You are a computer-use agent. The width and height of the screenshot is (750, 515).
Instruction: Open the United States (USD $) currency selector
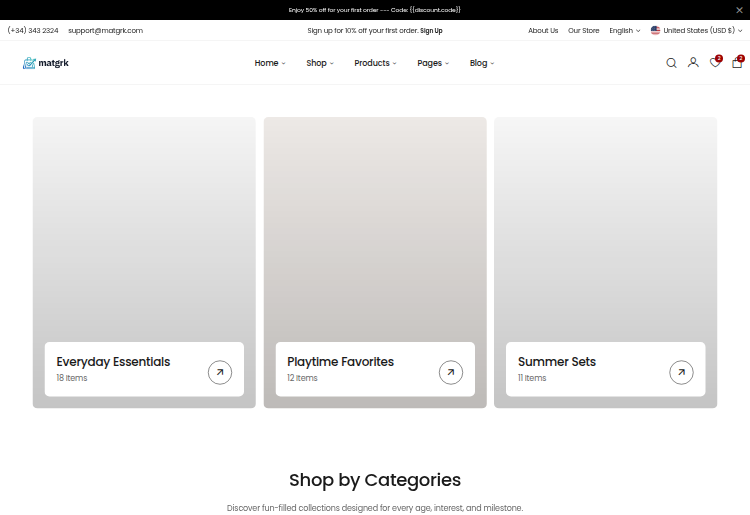696,31
